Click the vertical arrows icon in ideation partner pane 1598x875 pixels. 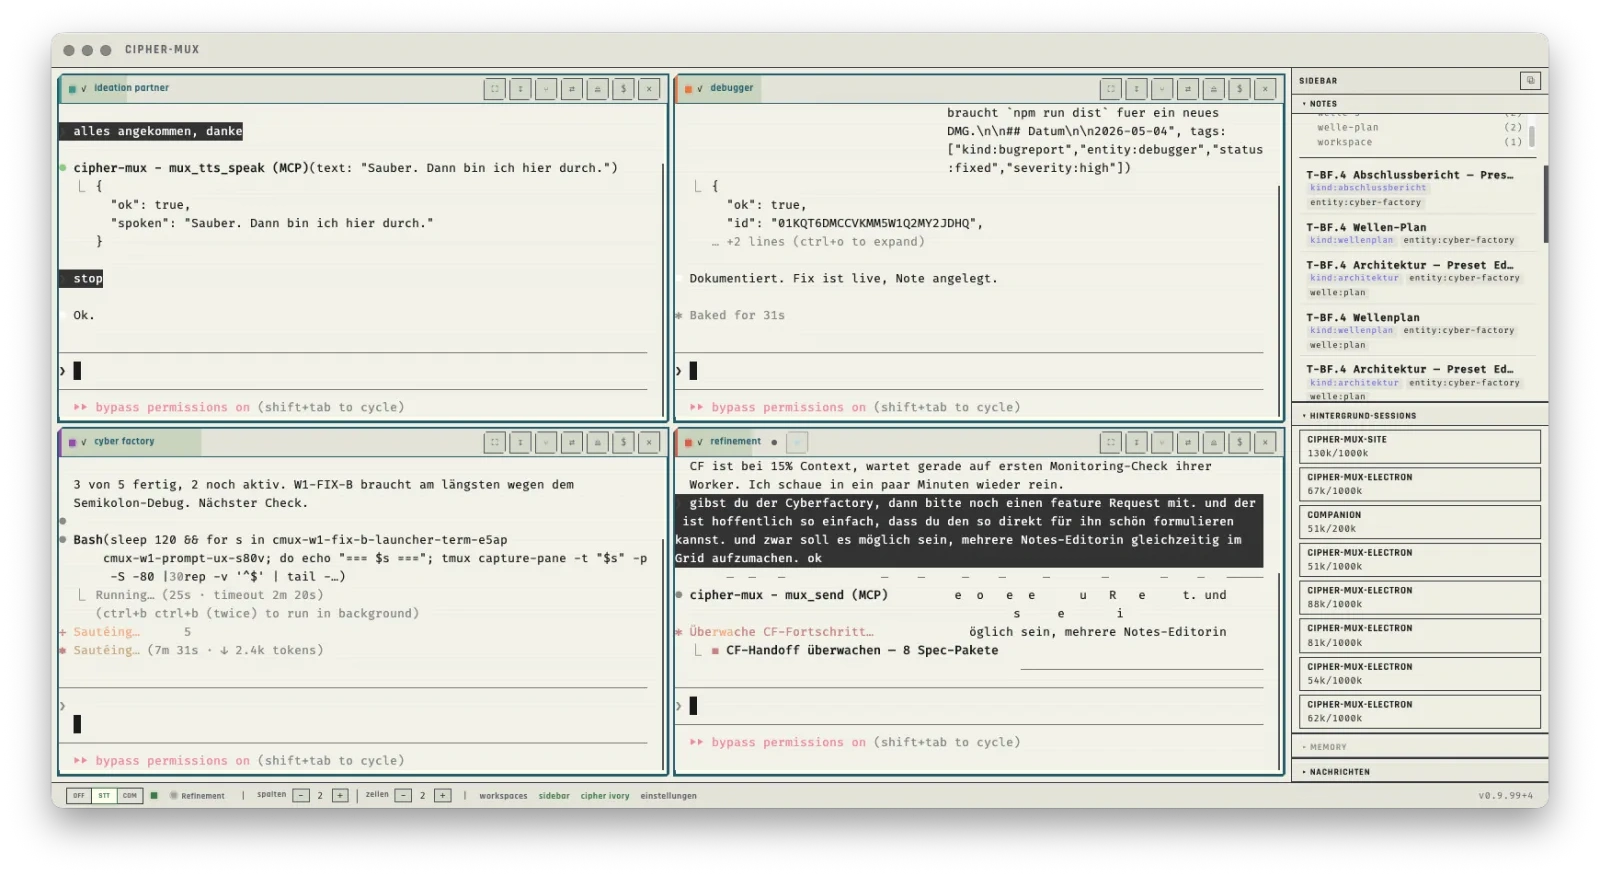520,89
